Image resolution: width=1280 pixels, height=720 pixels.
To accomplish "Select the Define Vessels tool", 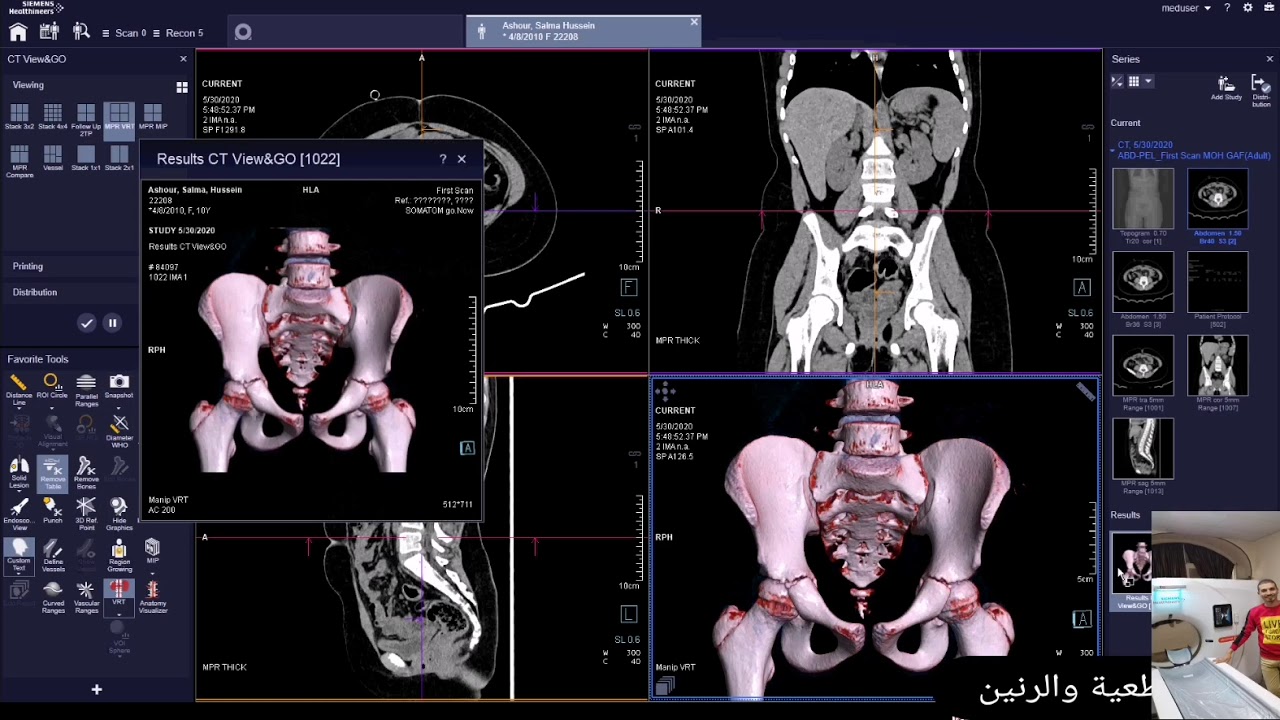I will coord(52,555).
